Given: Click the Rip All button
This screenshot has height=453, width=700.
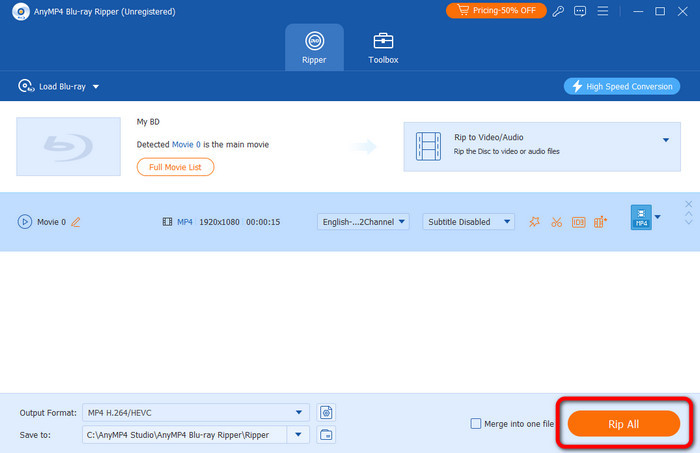Looking at the screenshot, I should [624, 424].
